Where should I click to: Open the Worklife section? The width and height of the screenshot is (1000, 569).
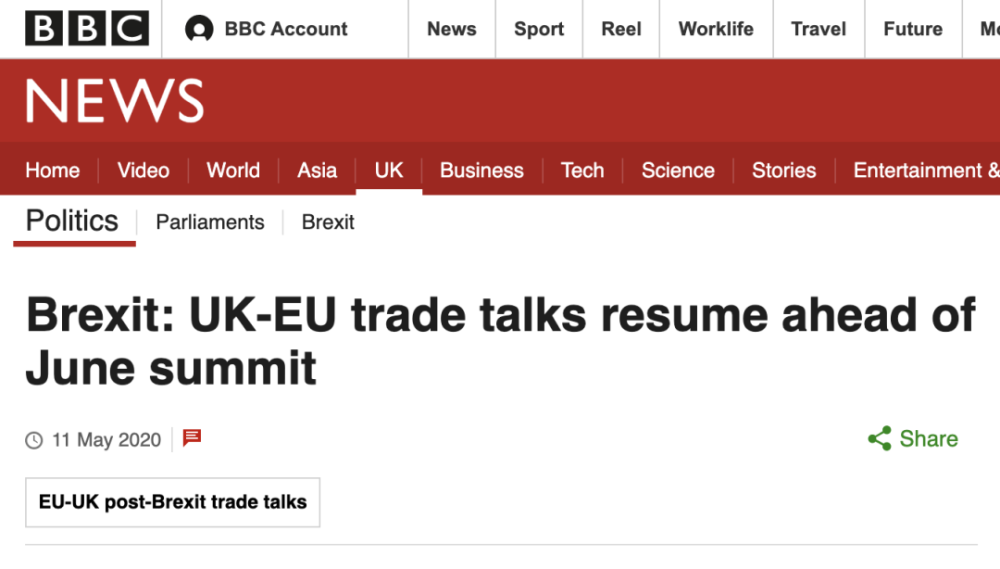(x=716, y=29)
